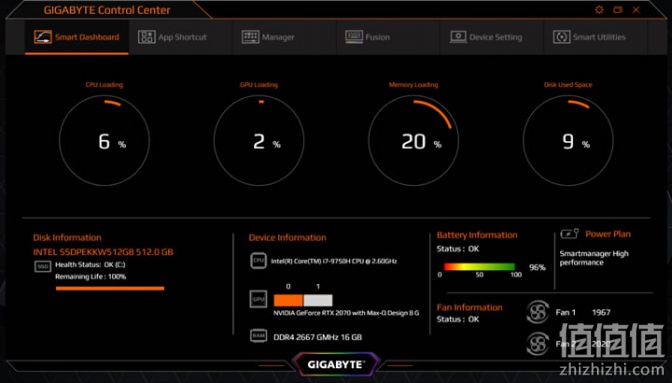The height and width of the screenshot is (383, 672).
Task: Click the CPU chip icon
Action: [258, 260]
